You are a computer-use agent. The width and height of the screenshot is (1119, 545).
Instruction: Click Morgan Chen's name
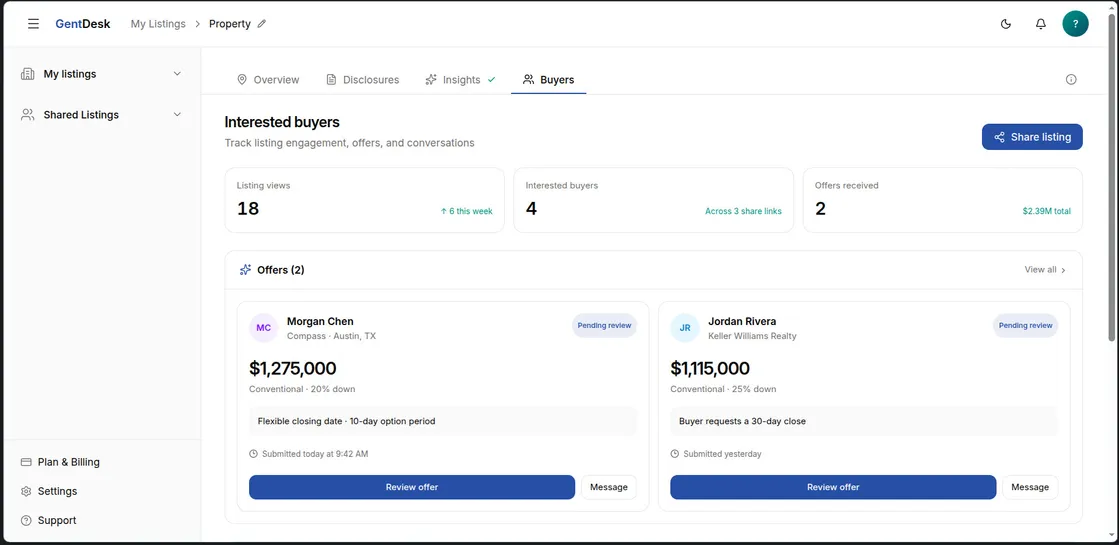click(x=320, y=321)
